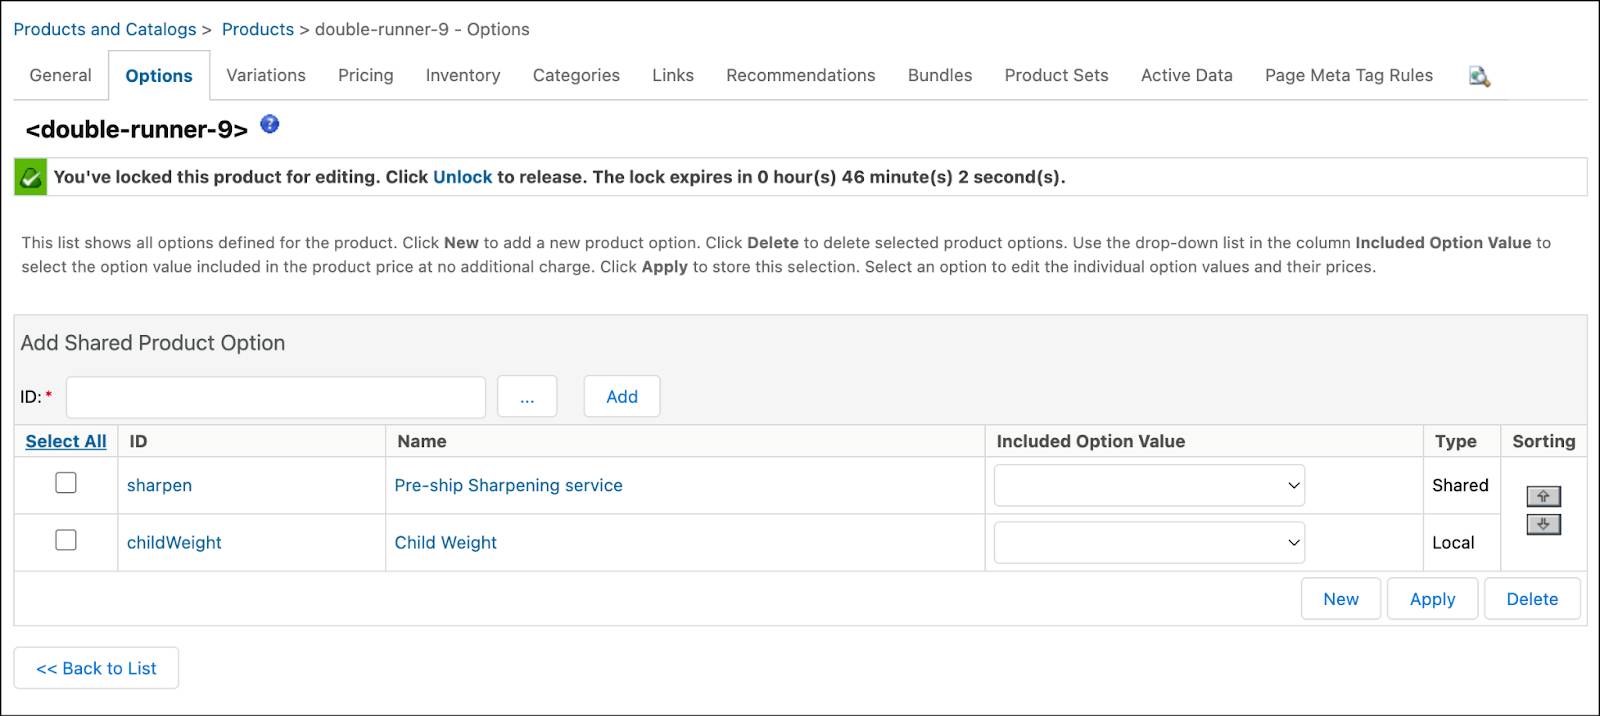Open the Page Meta Tag Rules tab
The image size is (1600, 716).
1349,75
